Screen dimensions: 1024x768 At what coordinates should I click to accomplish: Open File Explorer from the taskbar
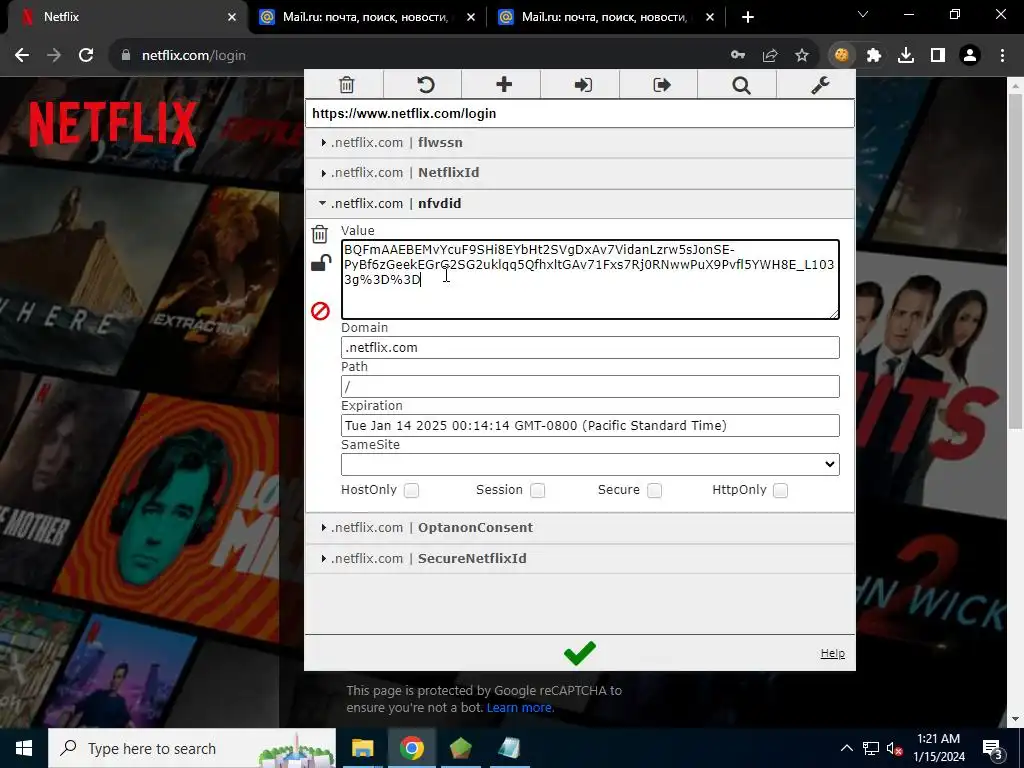coord(362,748)
